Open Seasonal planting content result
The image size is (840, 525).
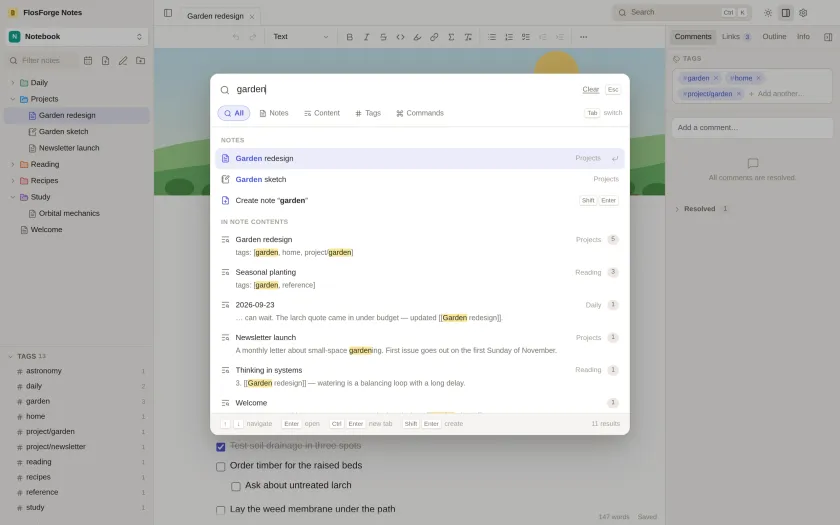(x=419, y=279)
